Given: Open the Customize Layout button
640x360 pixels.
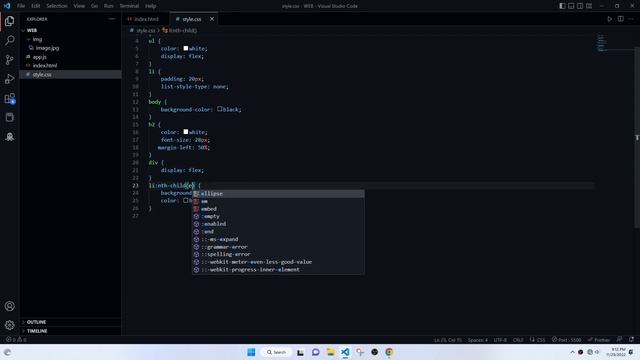Looking at the screenshot, I should (589, 6).
